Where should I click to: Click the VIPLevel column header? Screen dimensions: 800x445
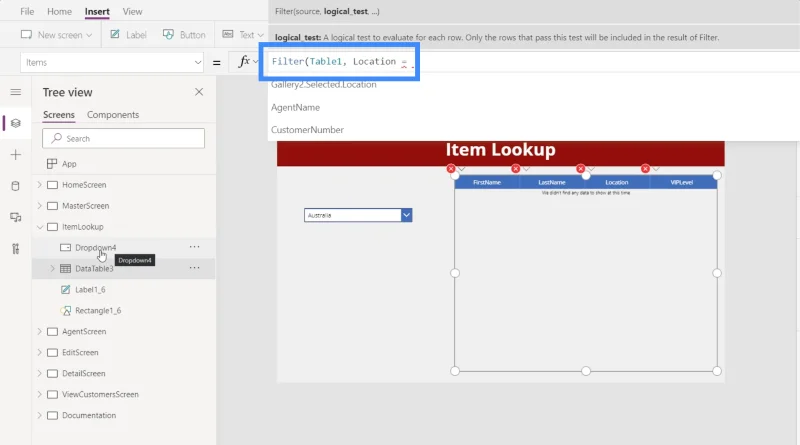tap(682, 182)
